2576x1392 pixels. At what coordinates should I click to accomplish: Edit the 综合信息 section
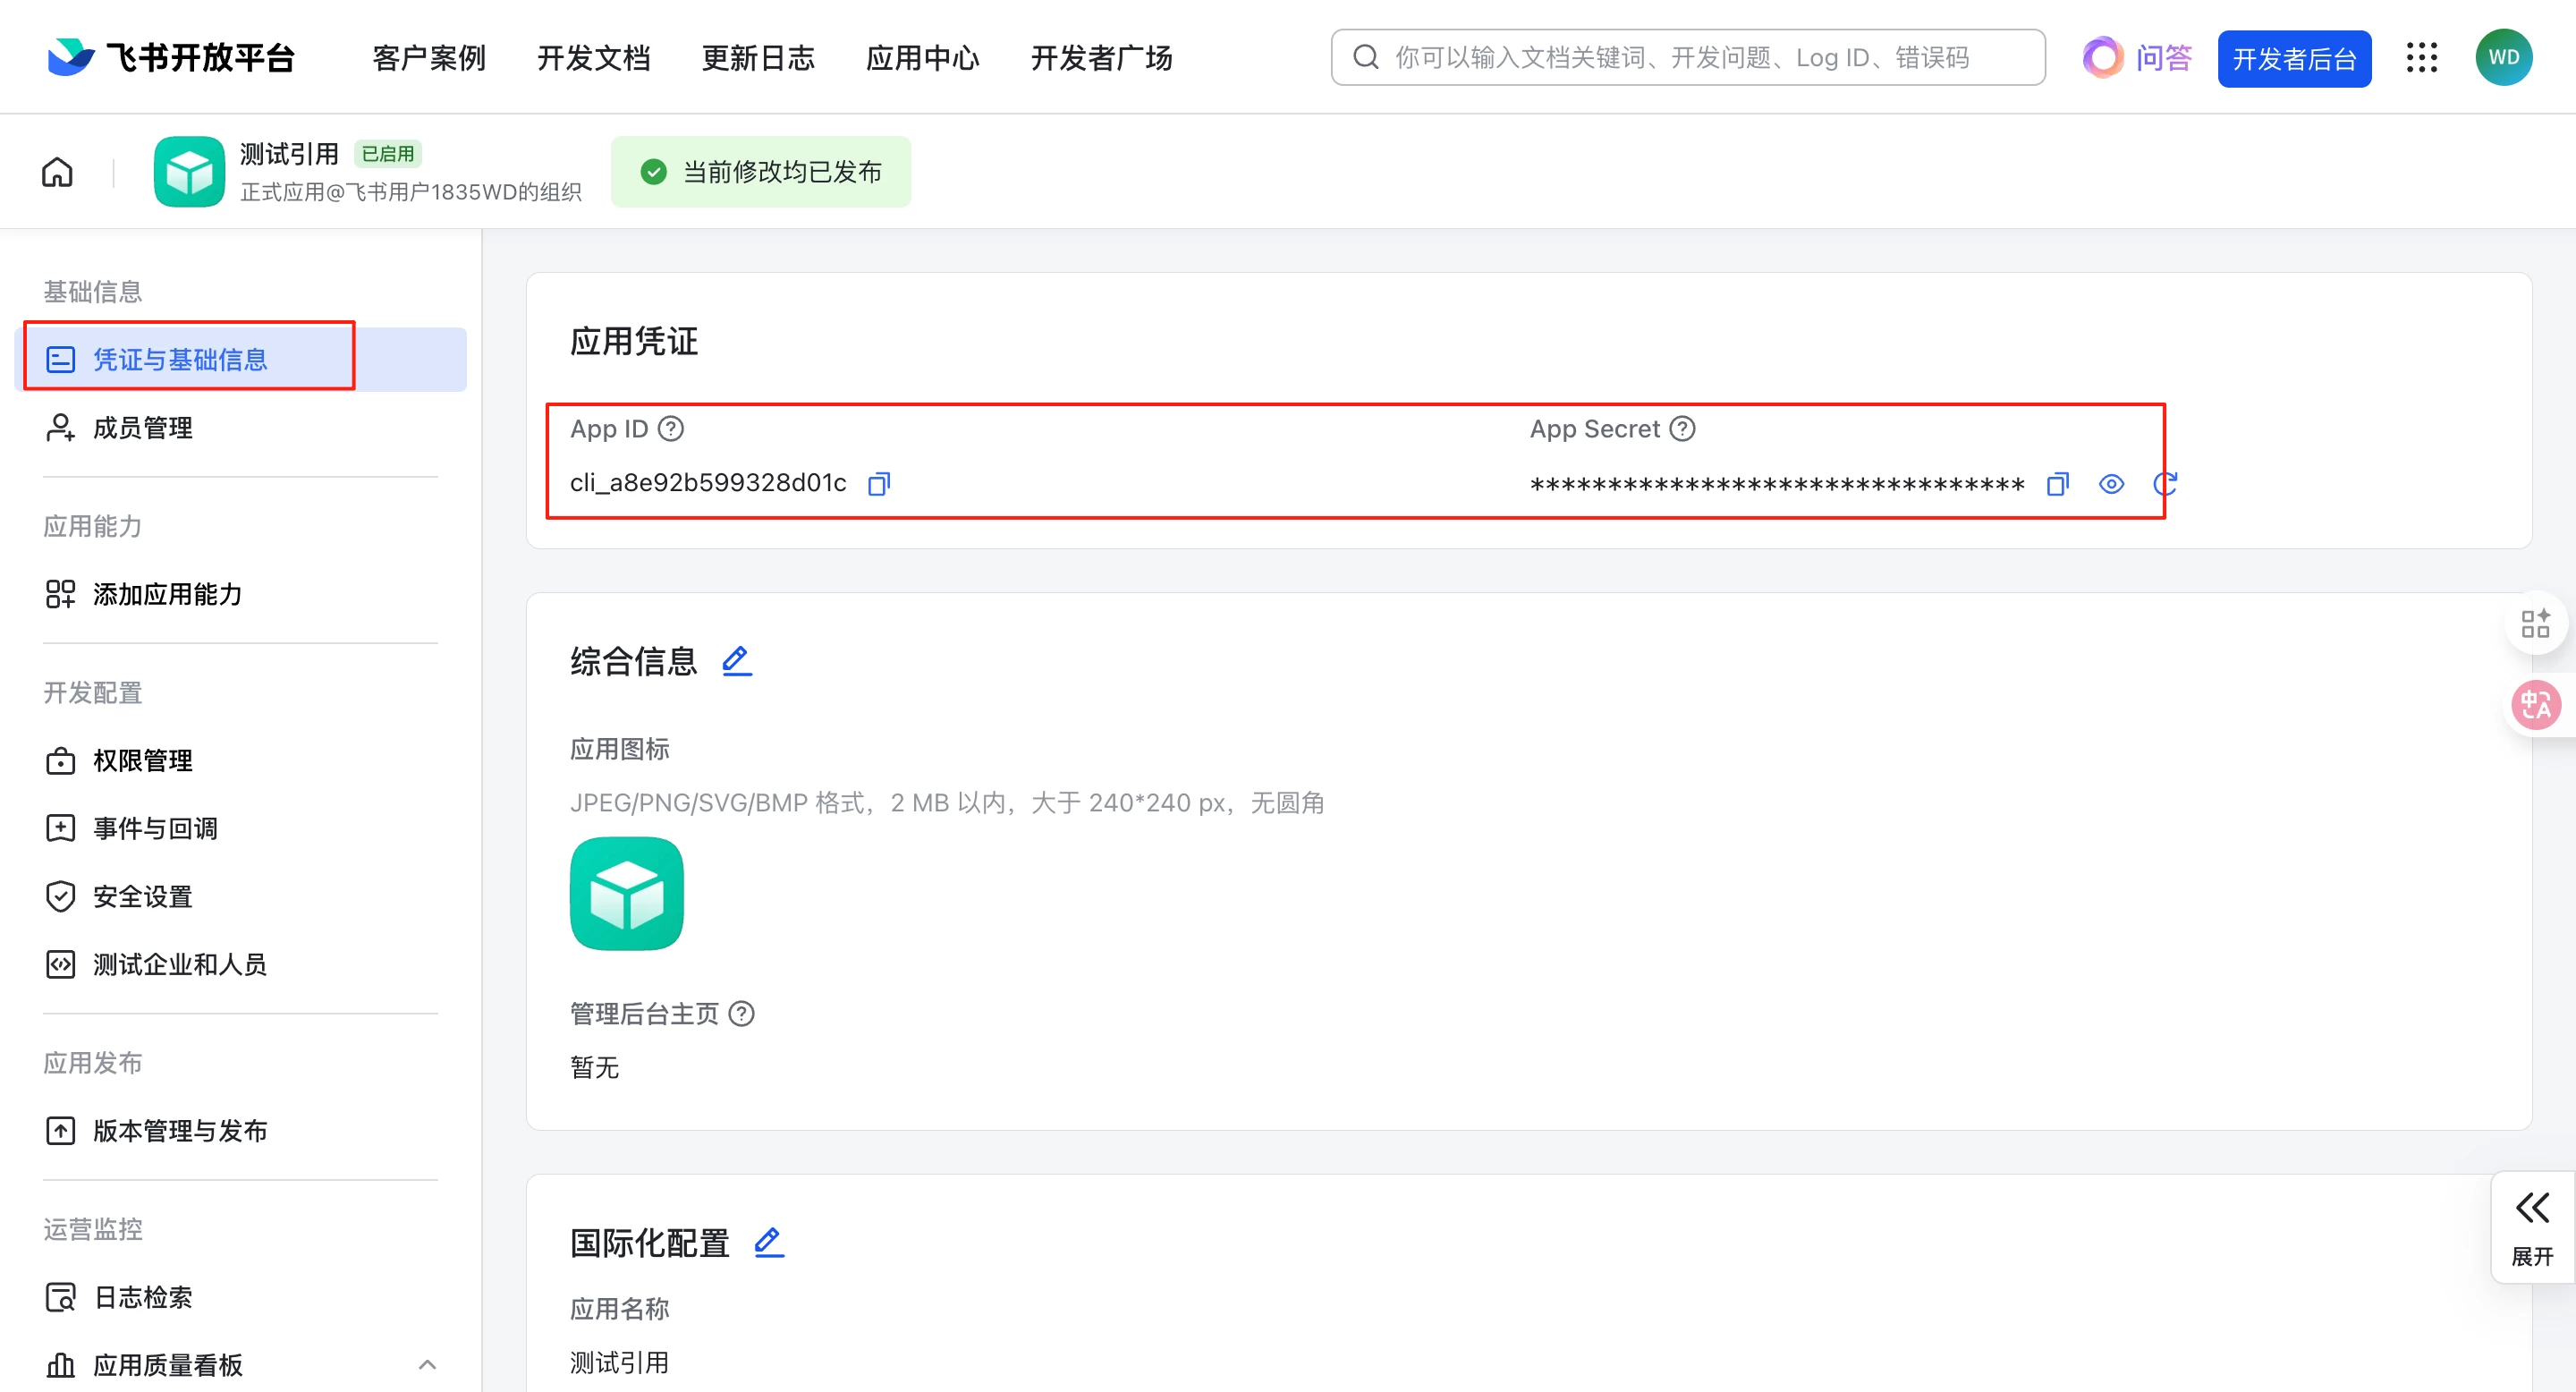(737, 661)
